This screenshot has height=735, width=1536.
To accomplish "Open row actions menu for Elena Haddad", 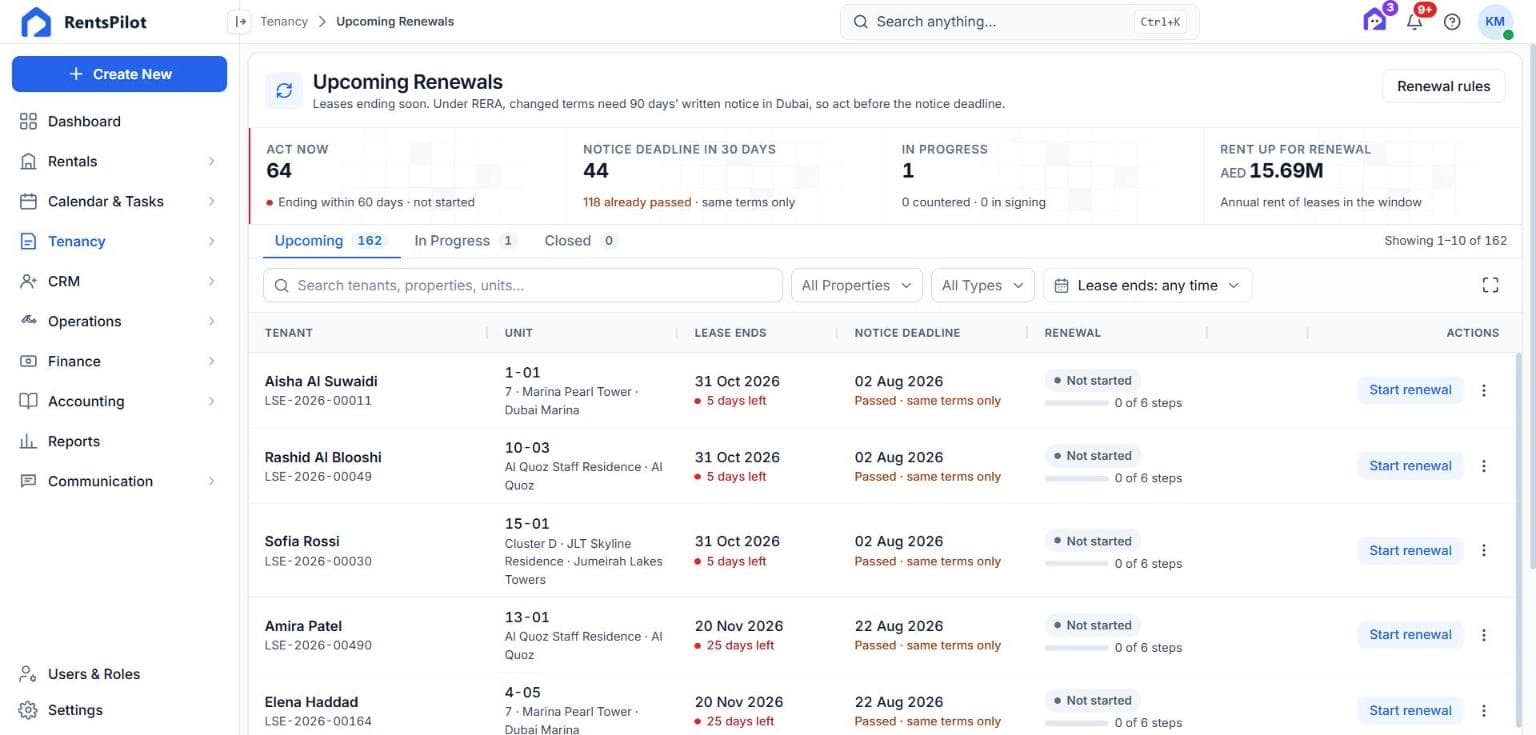I will (x=1484, y=711).
